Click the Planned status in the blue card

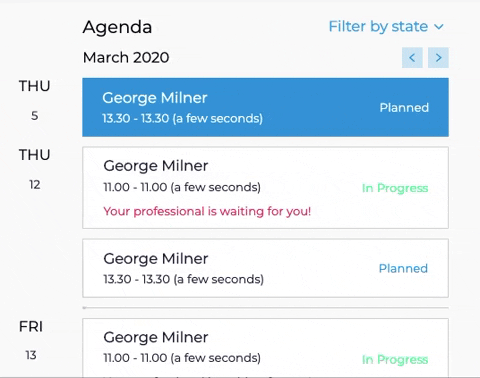[404, 108]
